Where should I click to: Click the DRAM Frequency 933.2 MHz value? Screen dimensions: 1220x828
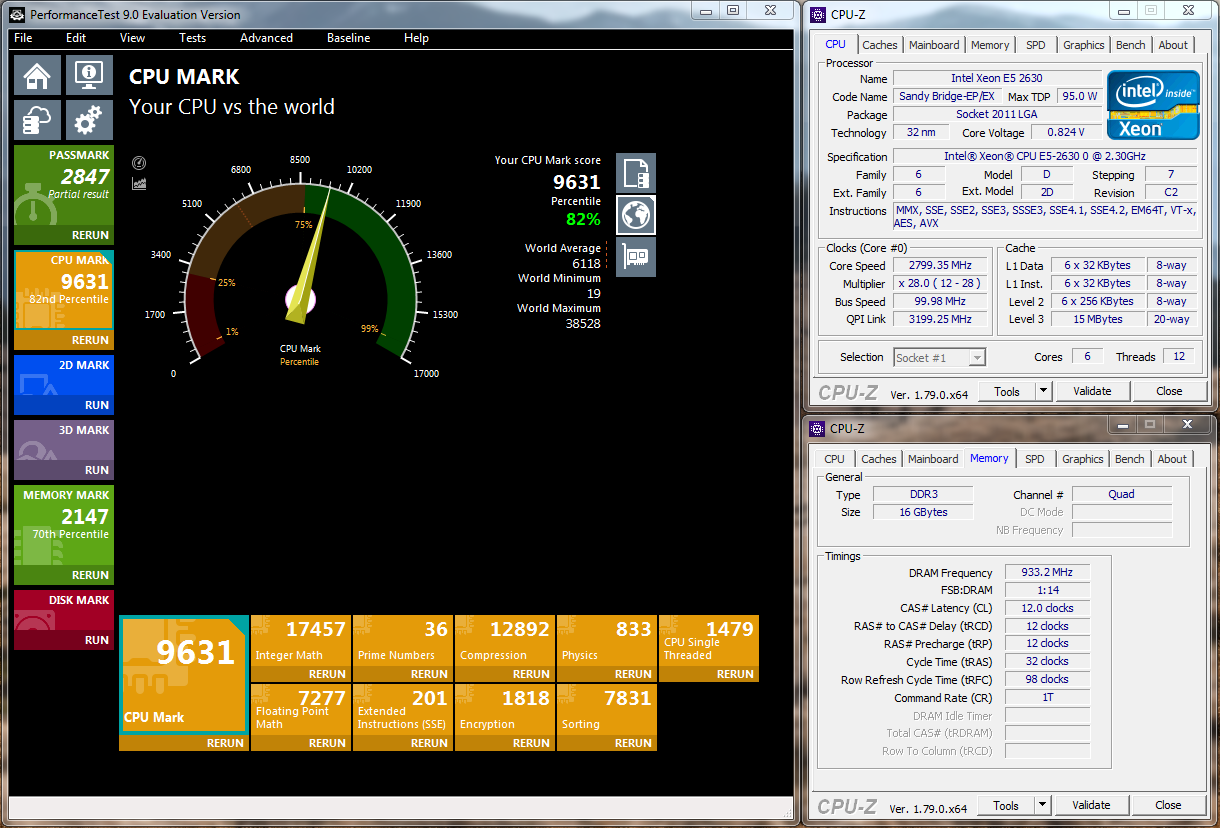pyautogui.click(x=1047, y=573)
